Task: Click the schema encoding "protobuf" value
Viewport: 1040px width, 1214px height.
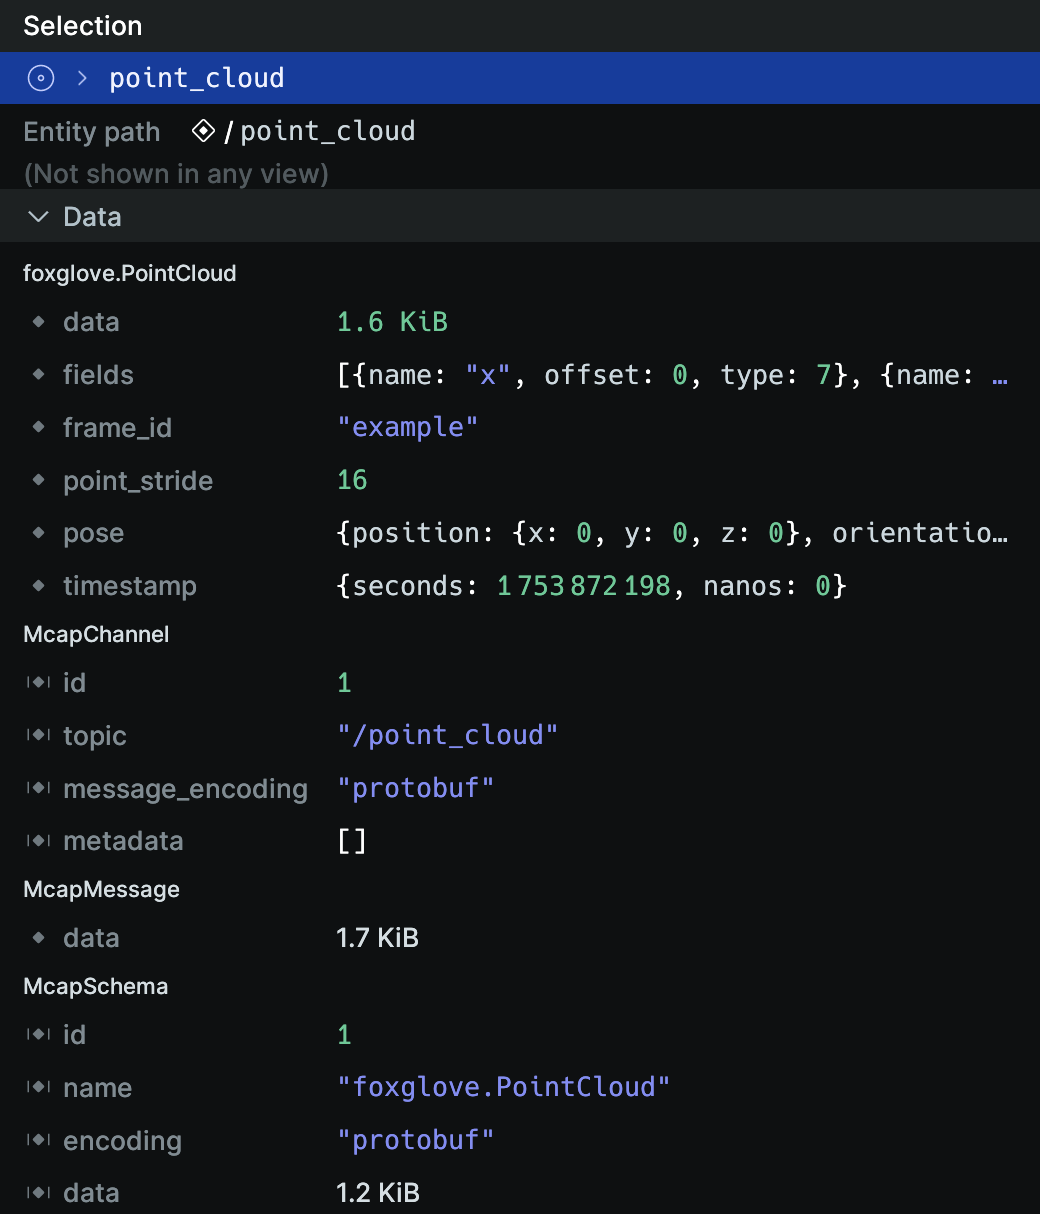Action: [416, 1141]
